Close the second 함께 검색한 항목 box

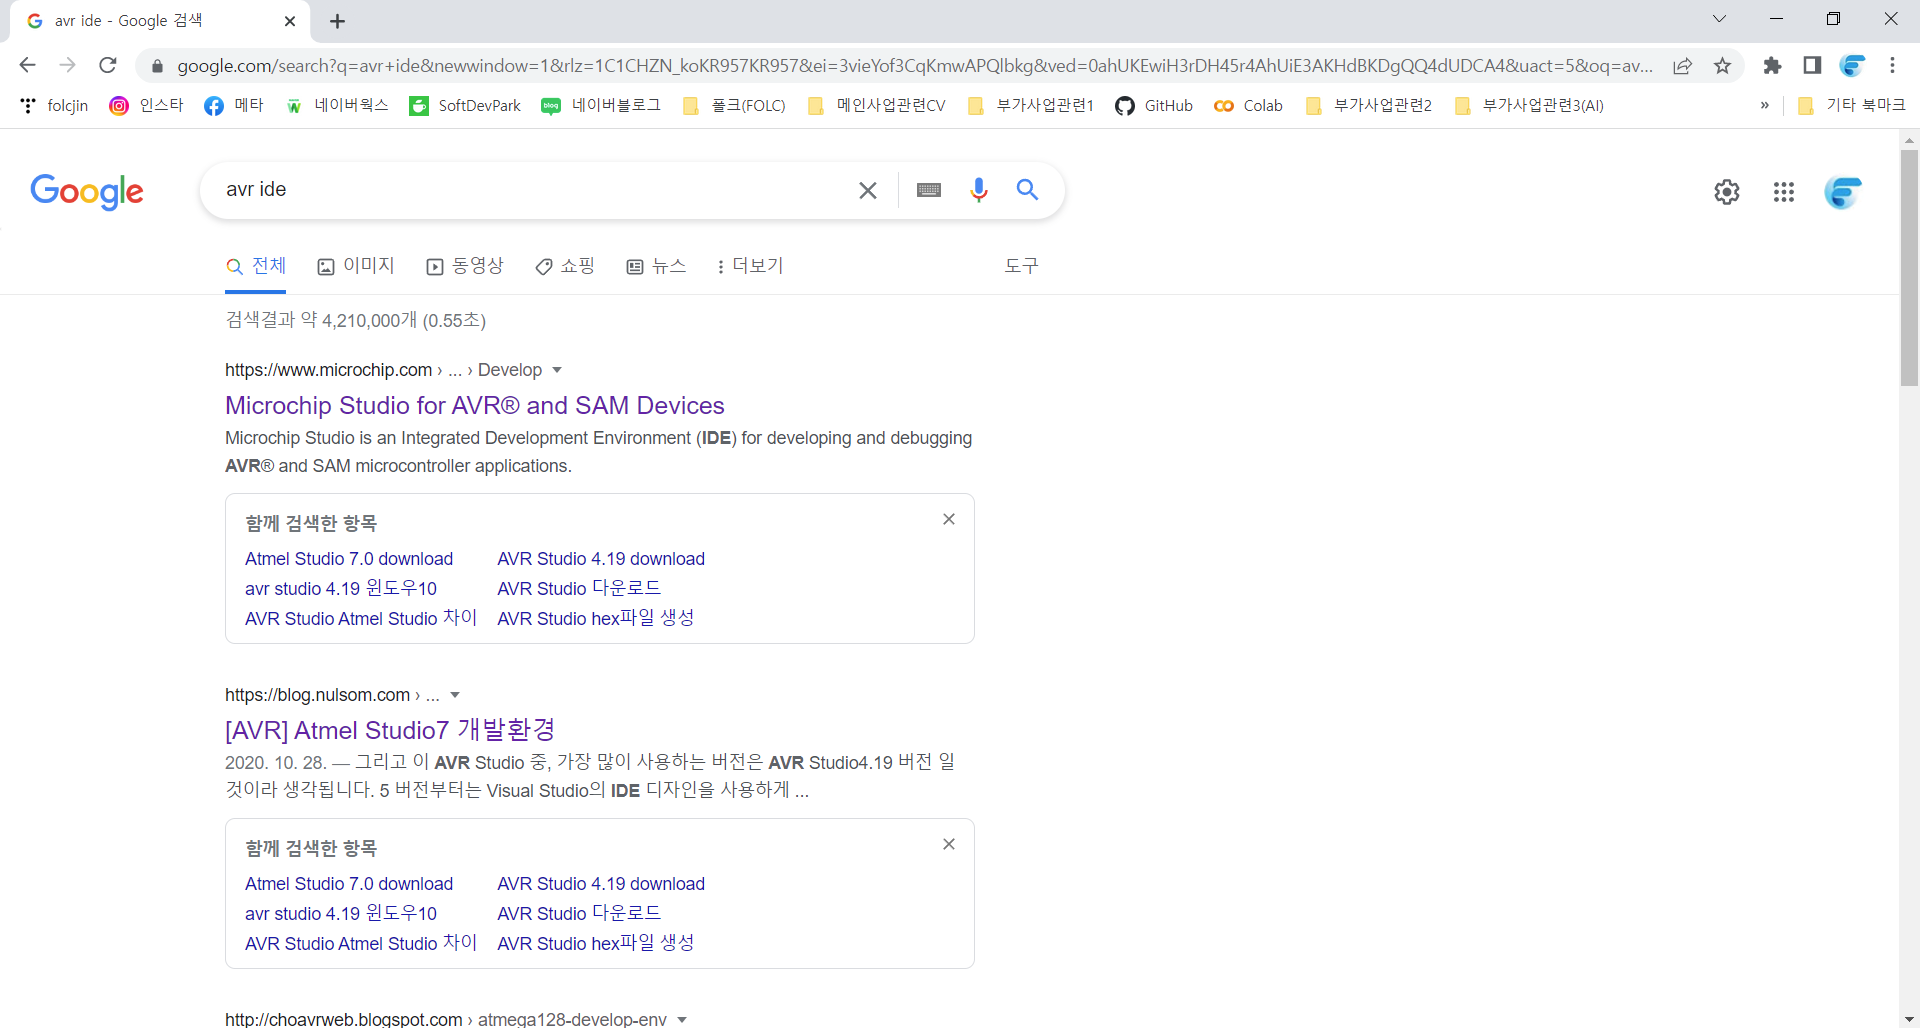[949, 844]
